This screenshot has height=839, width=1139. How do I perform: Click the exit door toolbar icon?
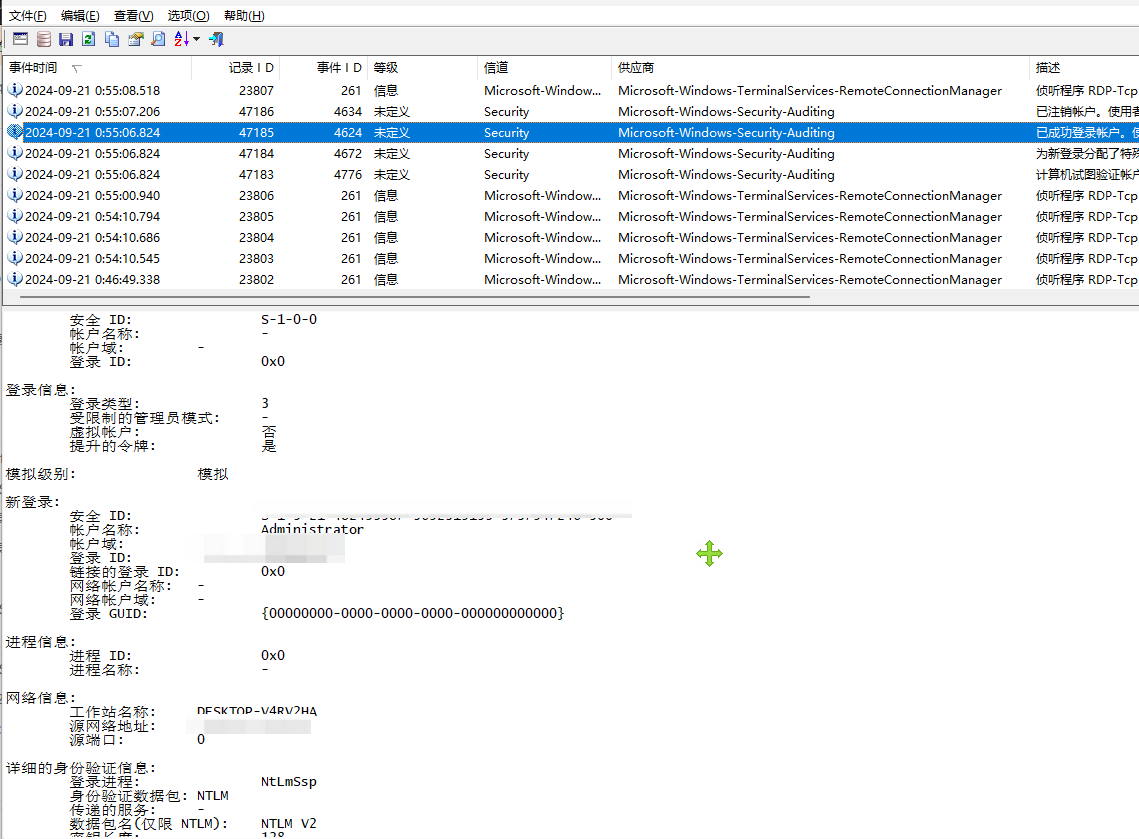pyautogui.click(x=216, y=39)
